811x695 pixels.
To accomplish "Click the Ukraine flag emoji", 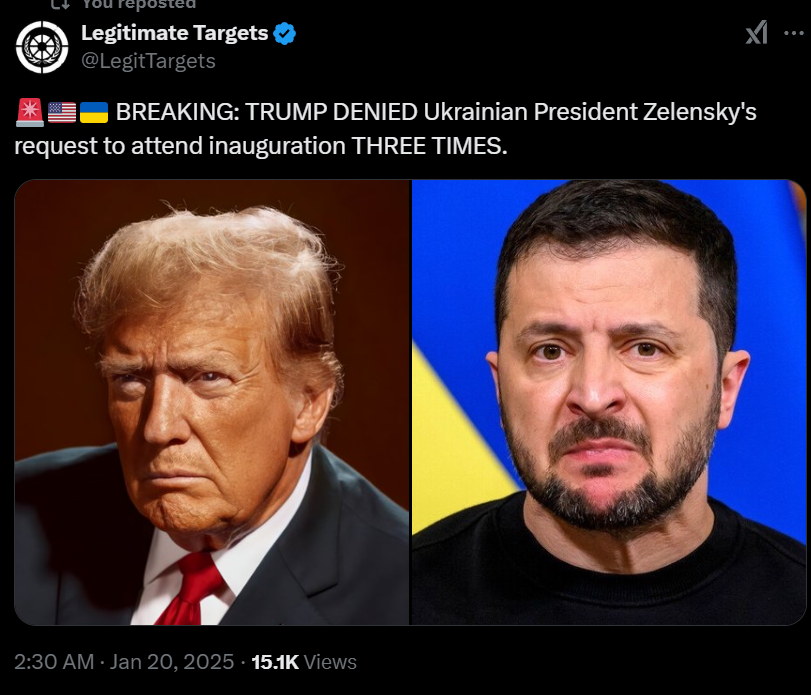I will [x=94, y=112].
